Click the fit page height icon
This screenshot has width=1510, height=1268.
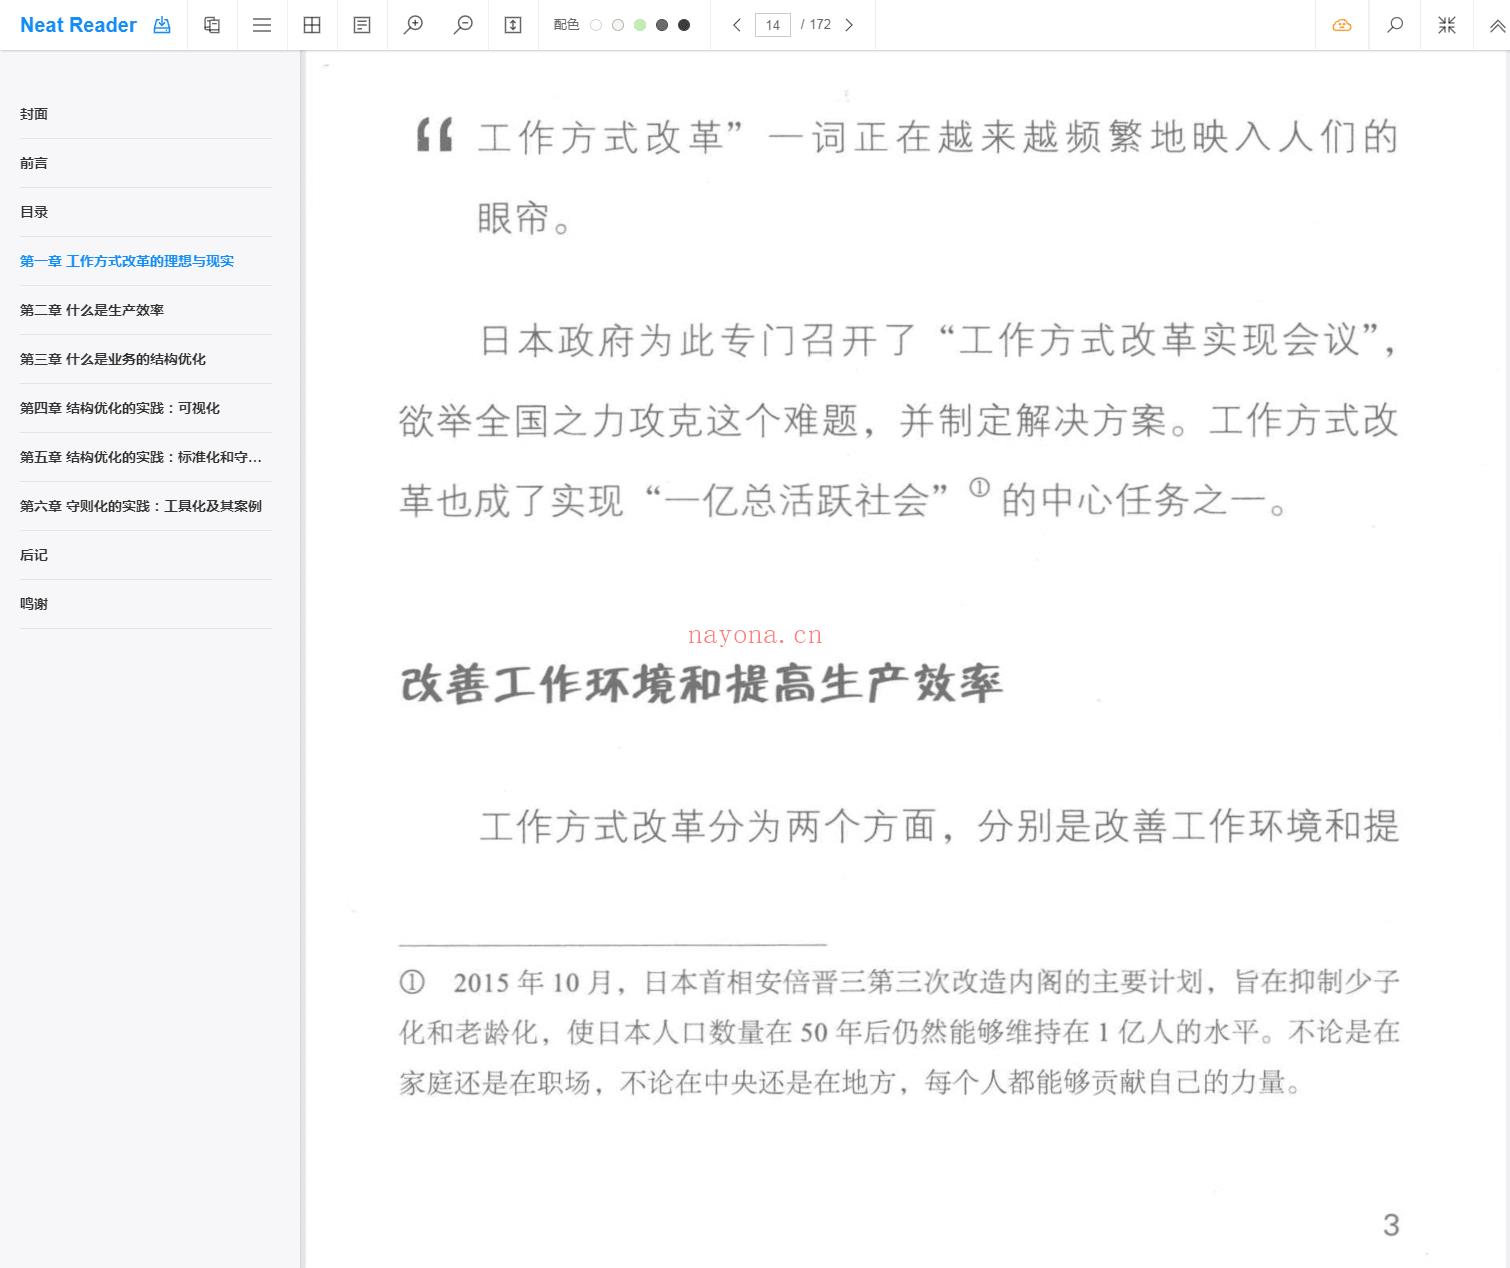click(x=513, y=25)
